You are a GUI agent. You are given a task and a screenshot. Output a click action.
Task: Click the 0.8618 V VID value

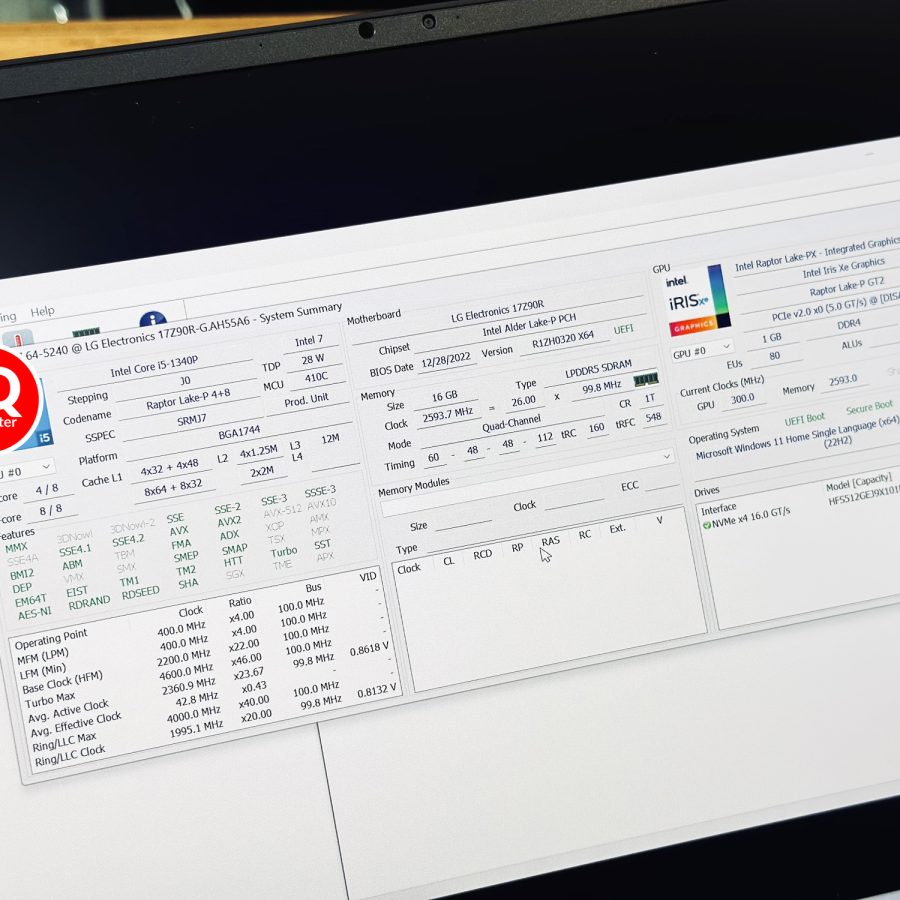(369, 650)
